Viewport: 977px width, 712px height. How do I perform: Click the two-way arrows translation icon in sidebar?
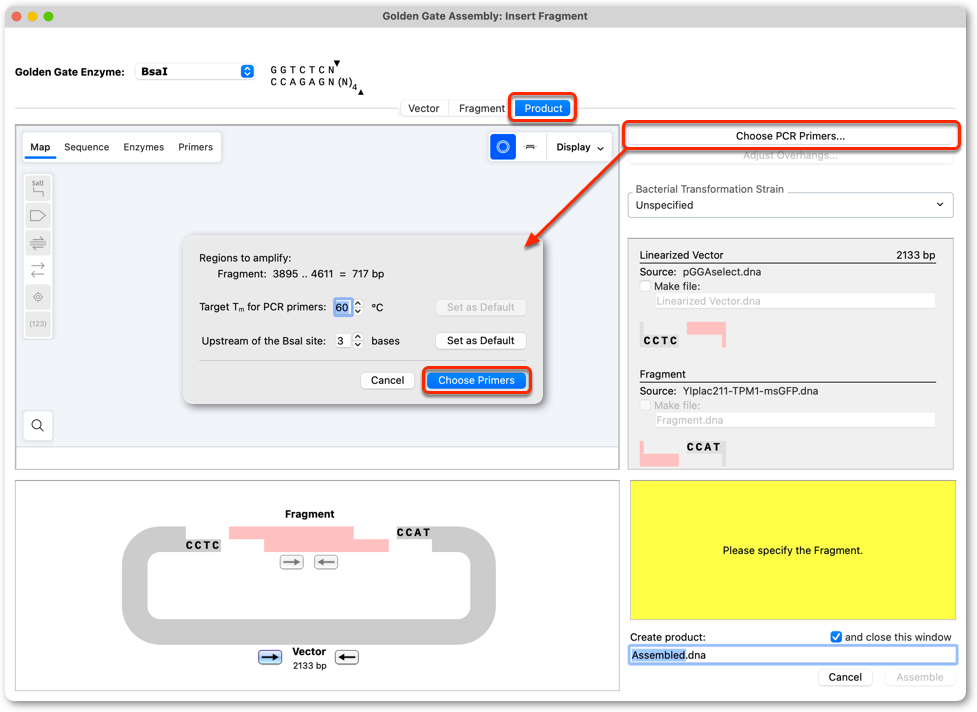coord(38,270)
